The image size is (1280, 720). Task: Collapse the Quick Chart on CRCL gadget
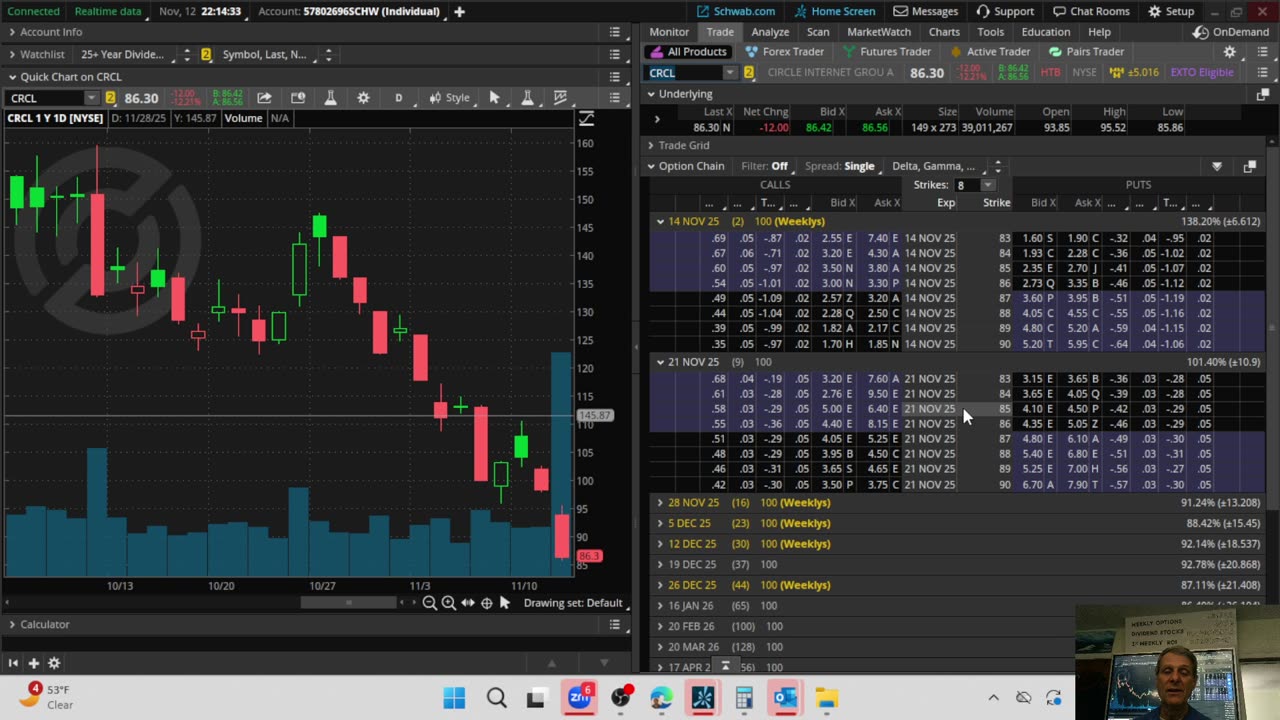click(x=12, y=77)
